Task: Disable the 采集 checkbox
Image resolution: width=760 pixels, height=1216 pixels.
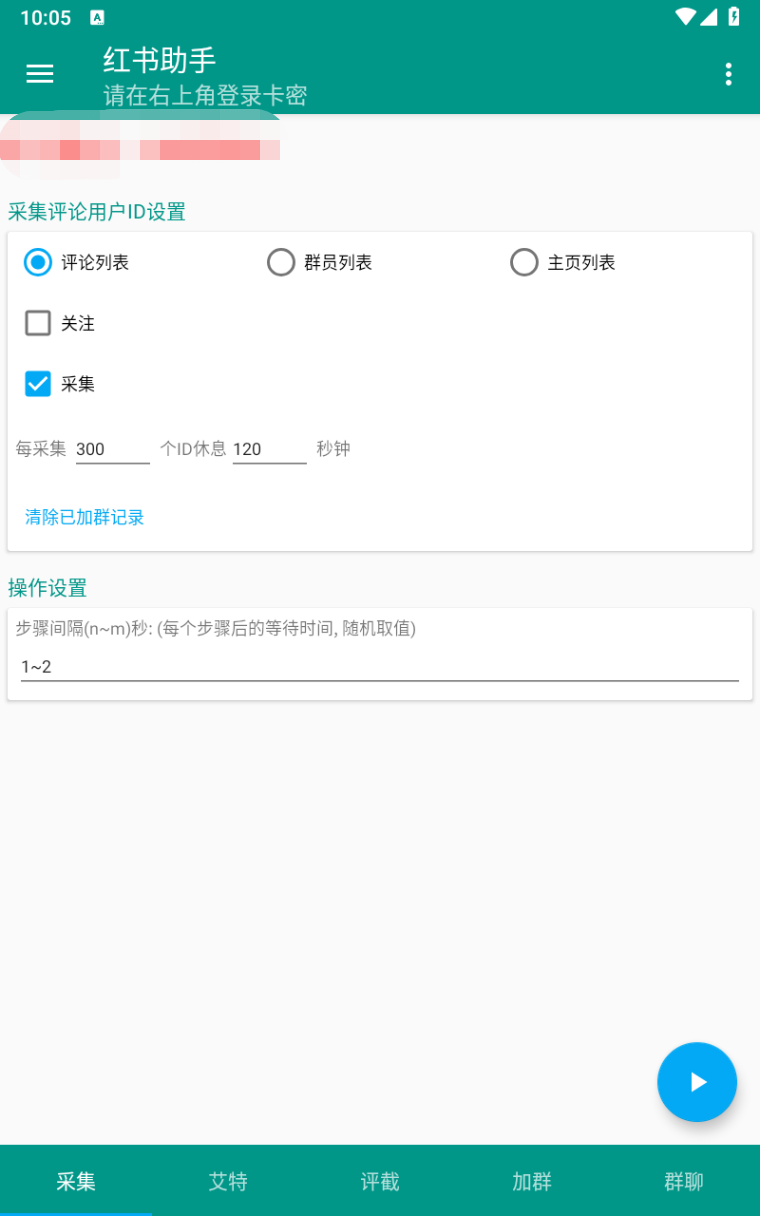Action: 37,383
